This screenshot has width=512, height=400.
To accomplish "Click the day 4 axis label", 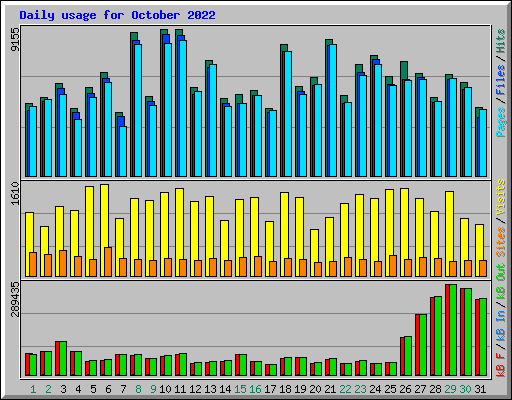I will [x=78, y=389].
